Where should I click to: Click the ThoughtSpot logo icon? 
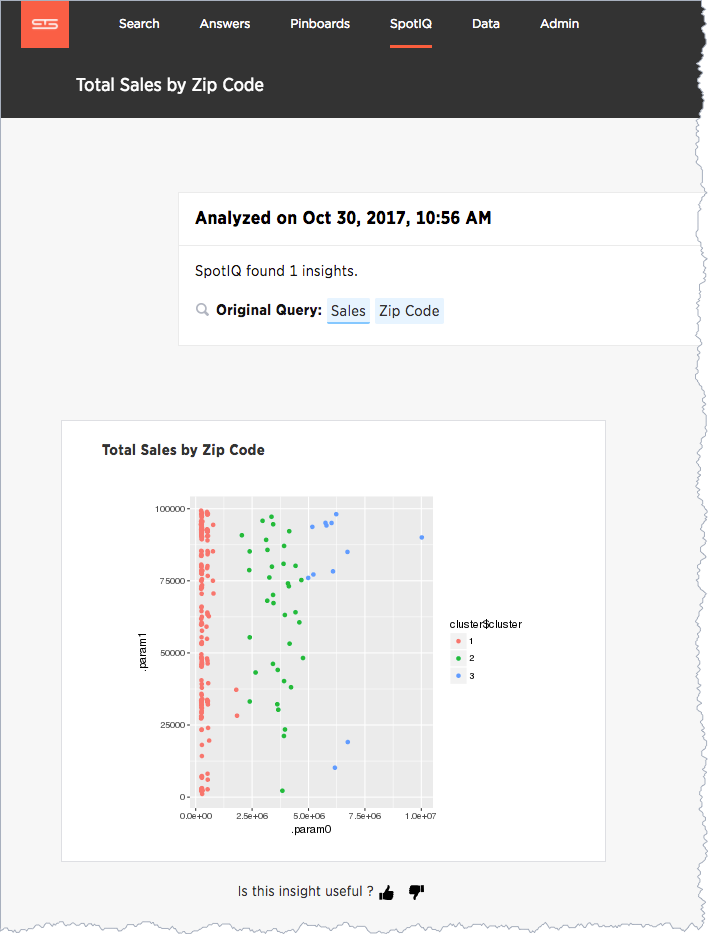tap(45, 24)
